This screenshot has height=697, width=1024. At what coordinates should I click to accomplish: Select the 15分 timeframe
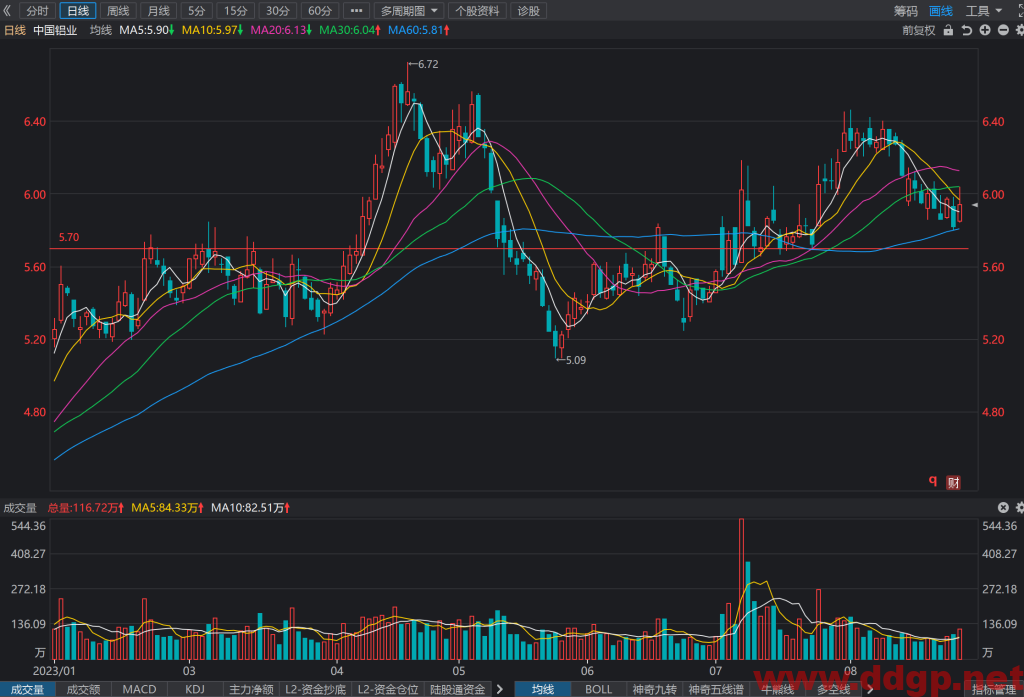236,10
